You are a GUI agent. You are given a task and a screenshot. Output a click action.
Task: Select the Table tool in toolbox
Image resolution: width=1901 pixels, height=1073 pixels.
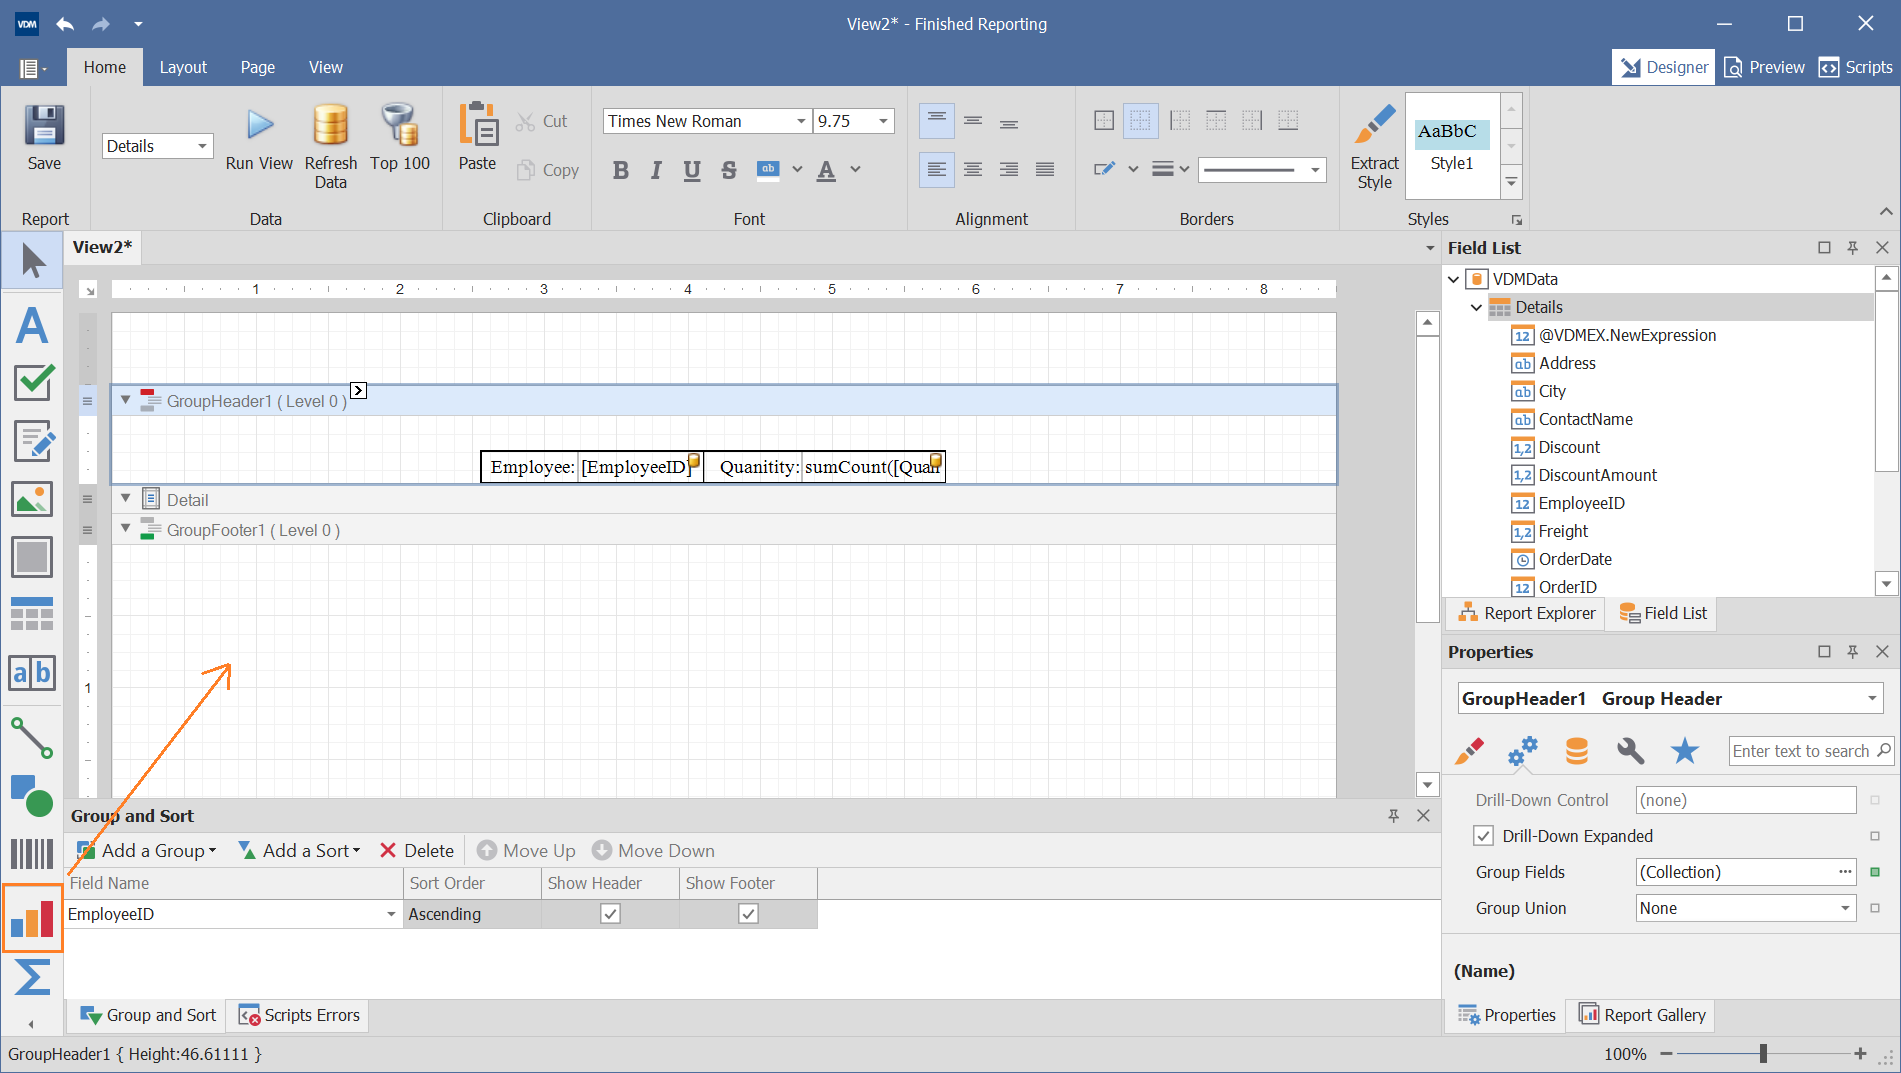32,614
